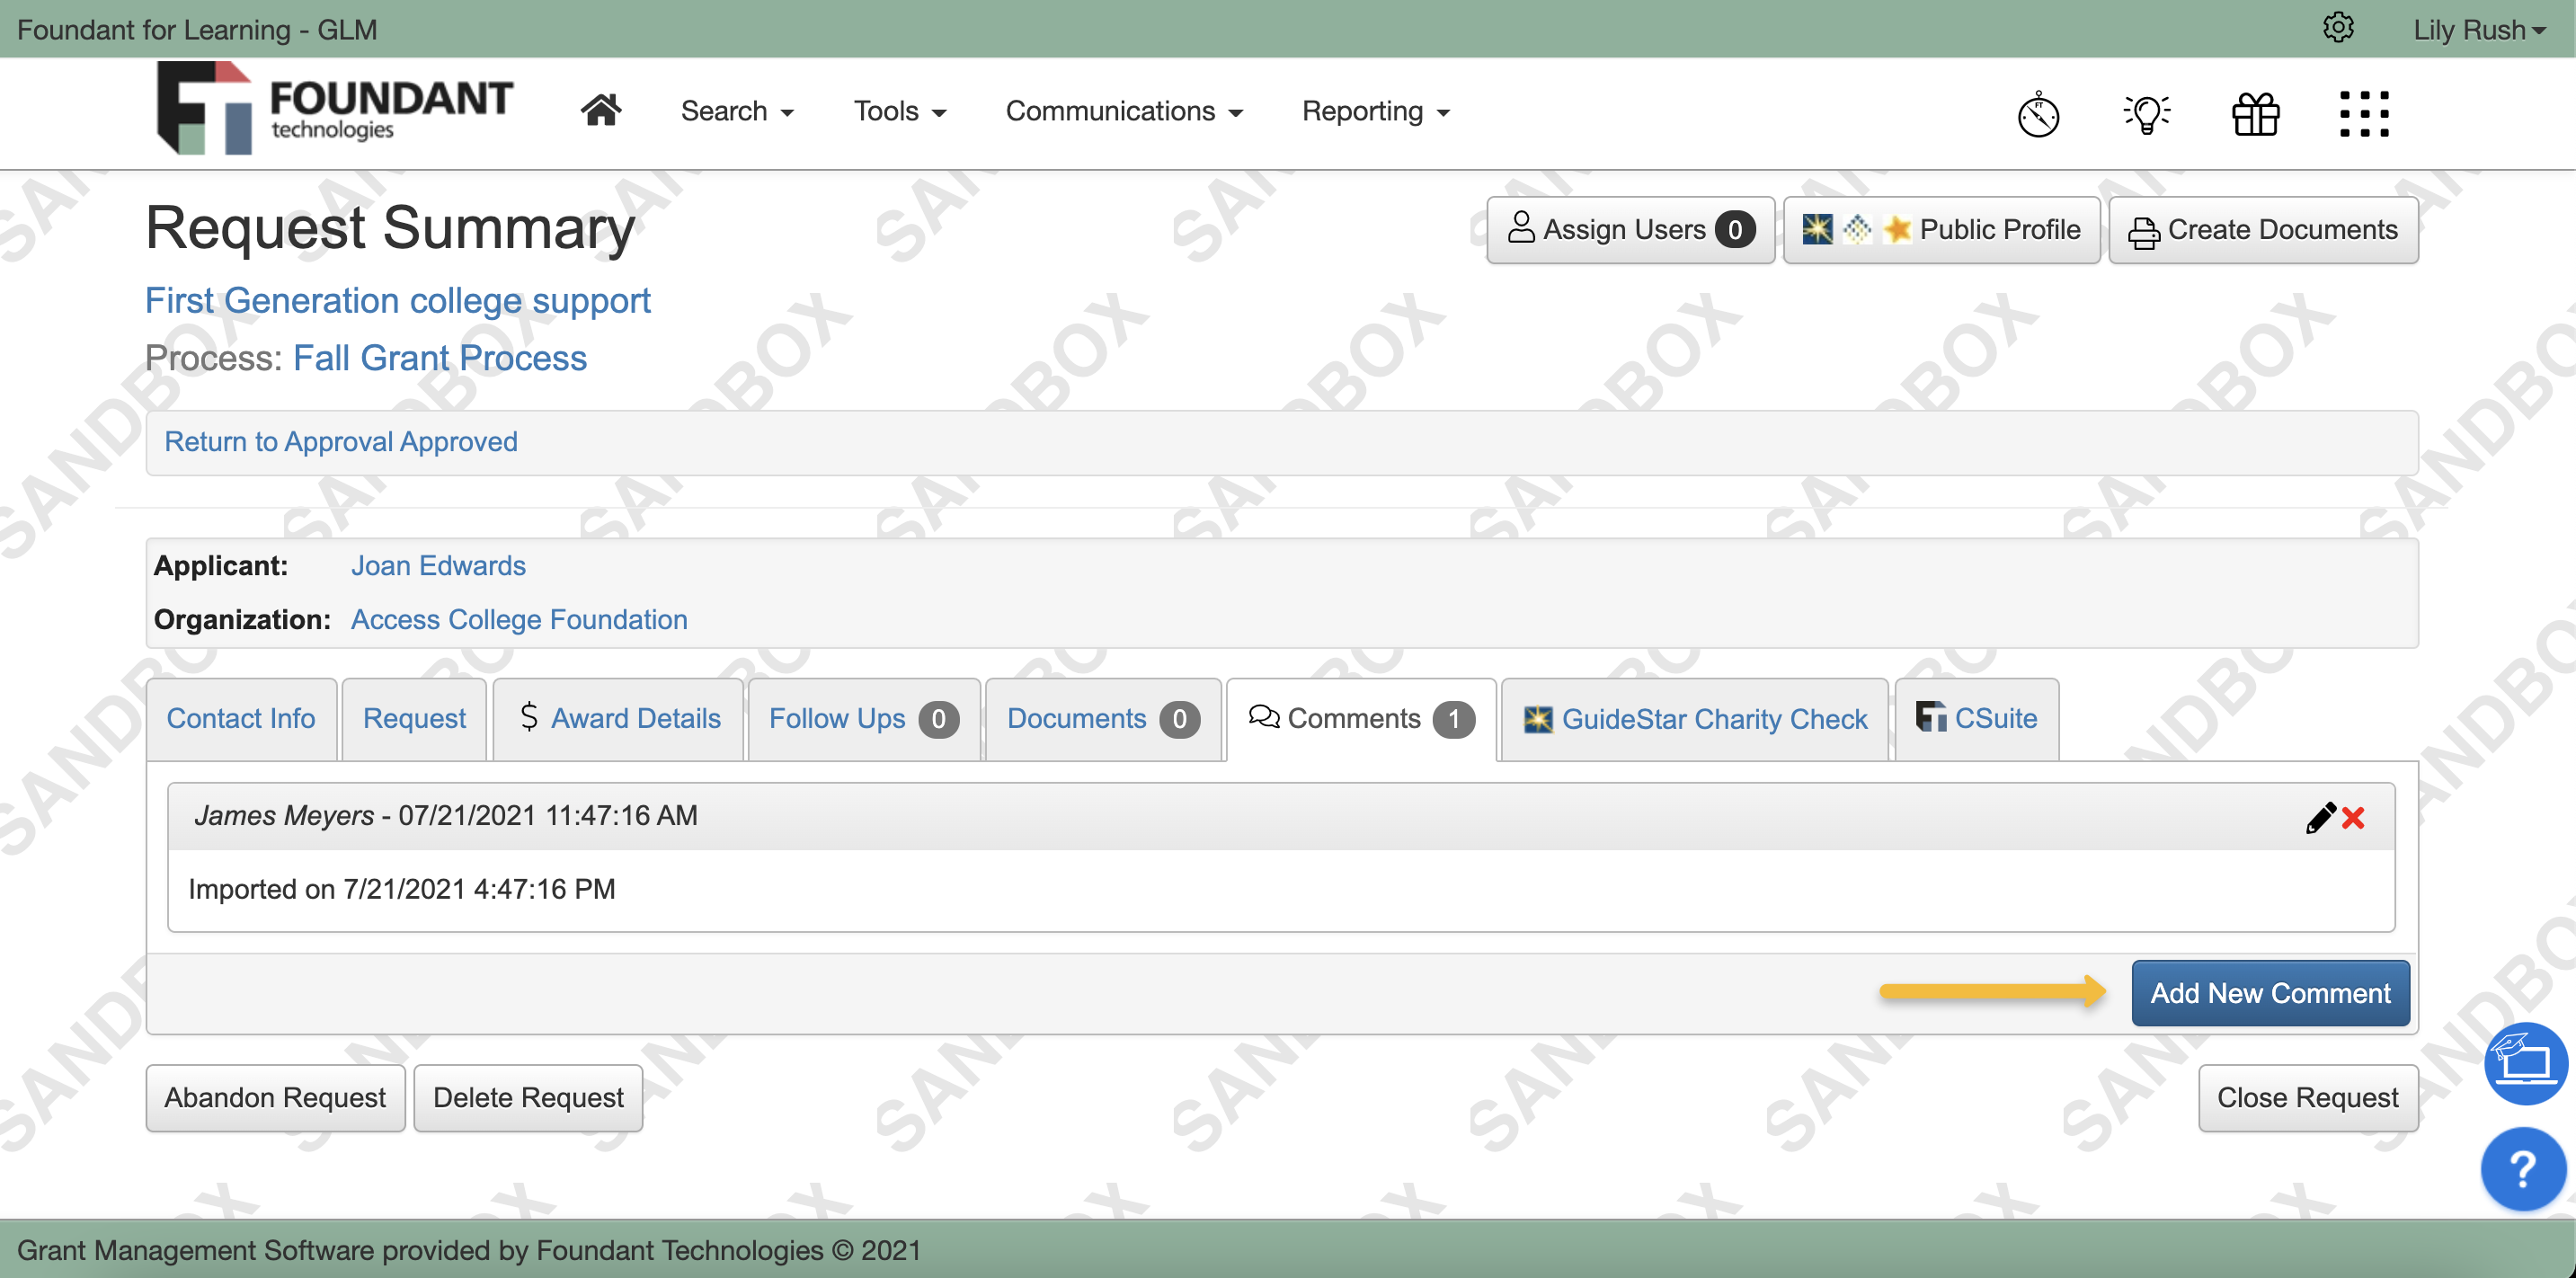Screen dimensions: 2576x1278
Task: Click the Create Documents button
Action: (2263, 230)
